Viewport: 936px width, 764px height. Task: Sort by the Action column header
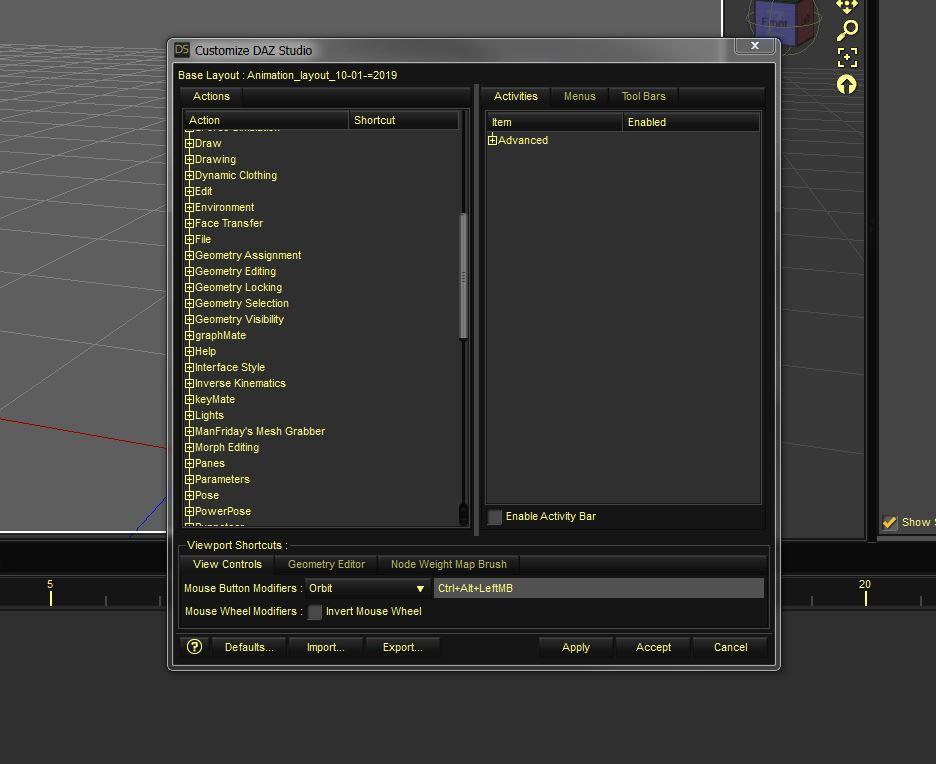(266, 120)
